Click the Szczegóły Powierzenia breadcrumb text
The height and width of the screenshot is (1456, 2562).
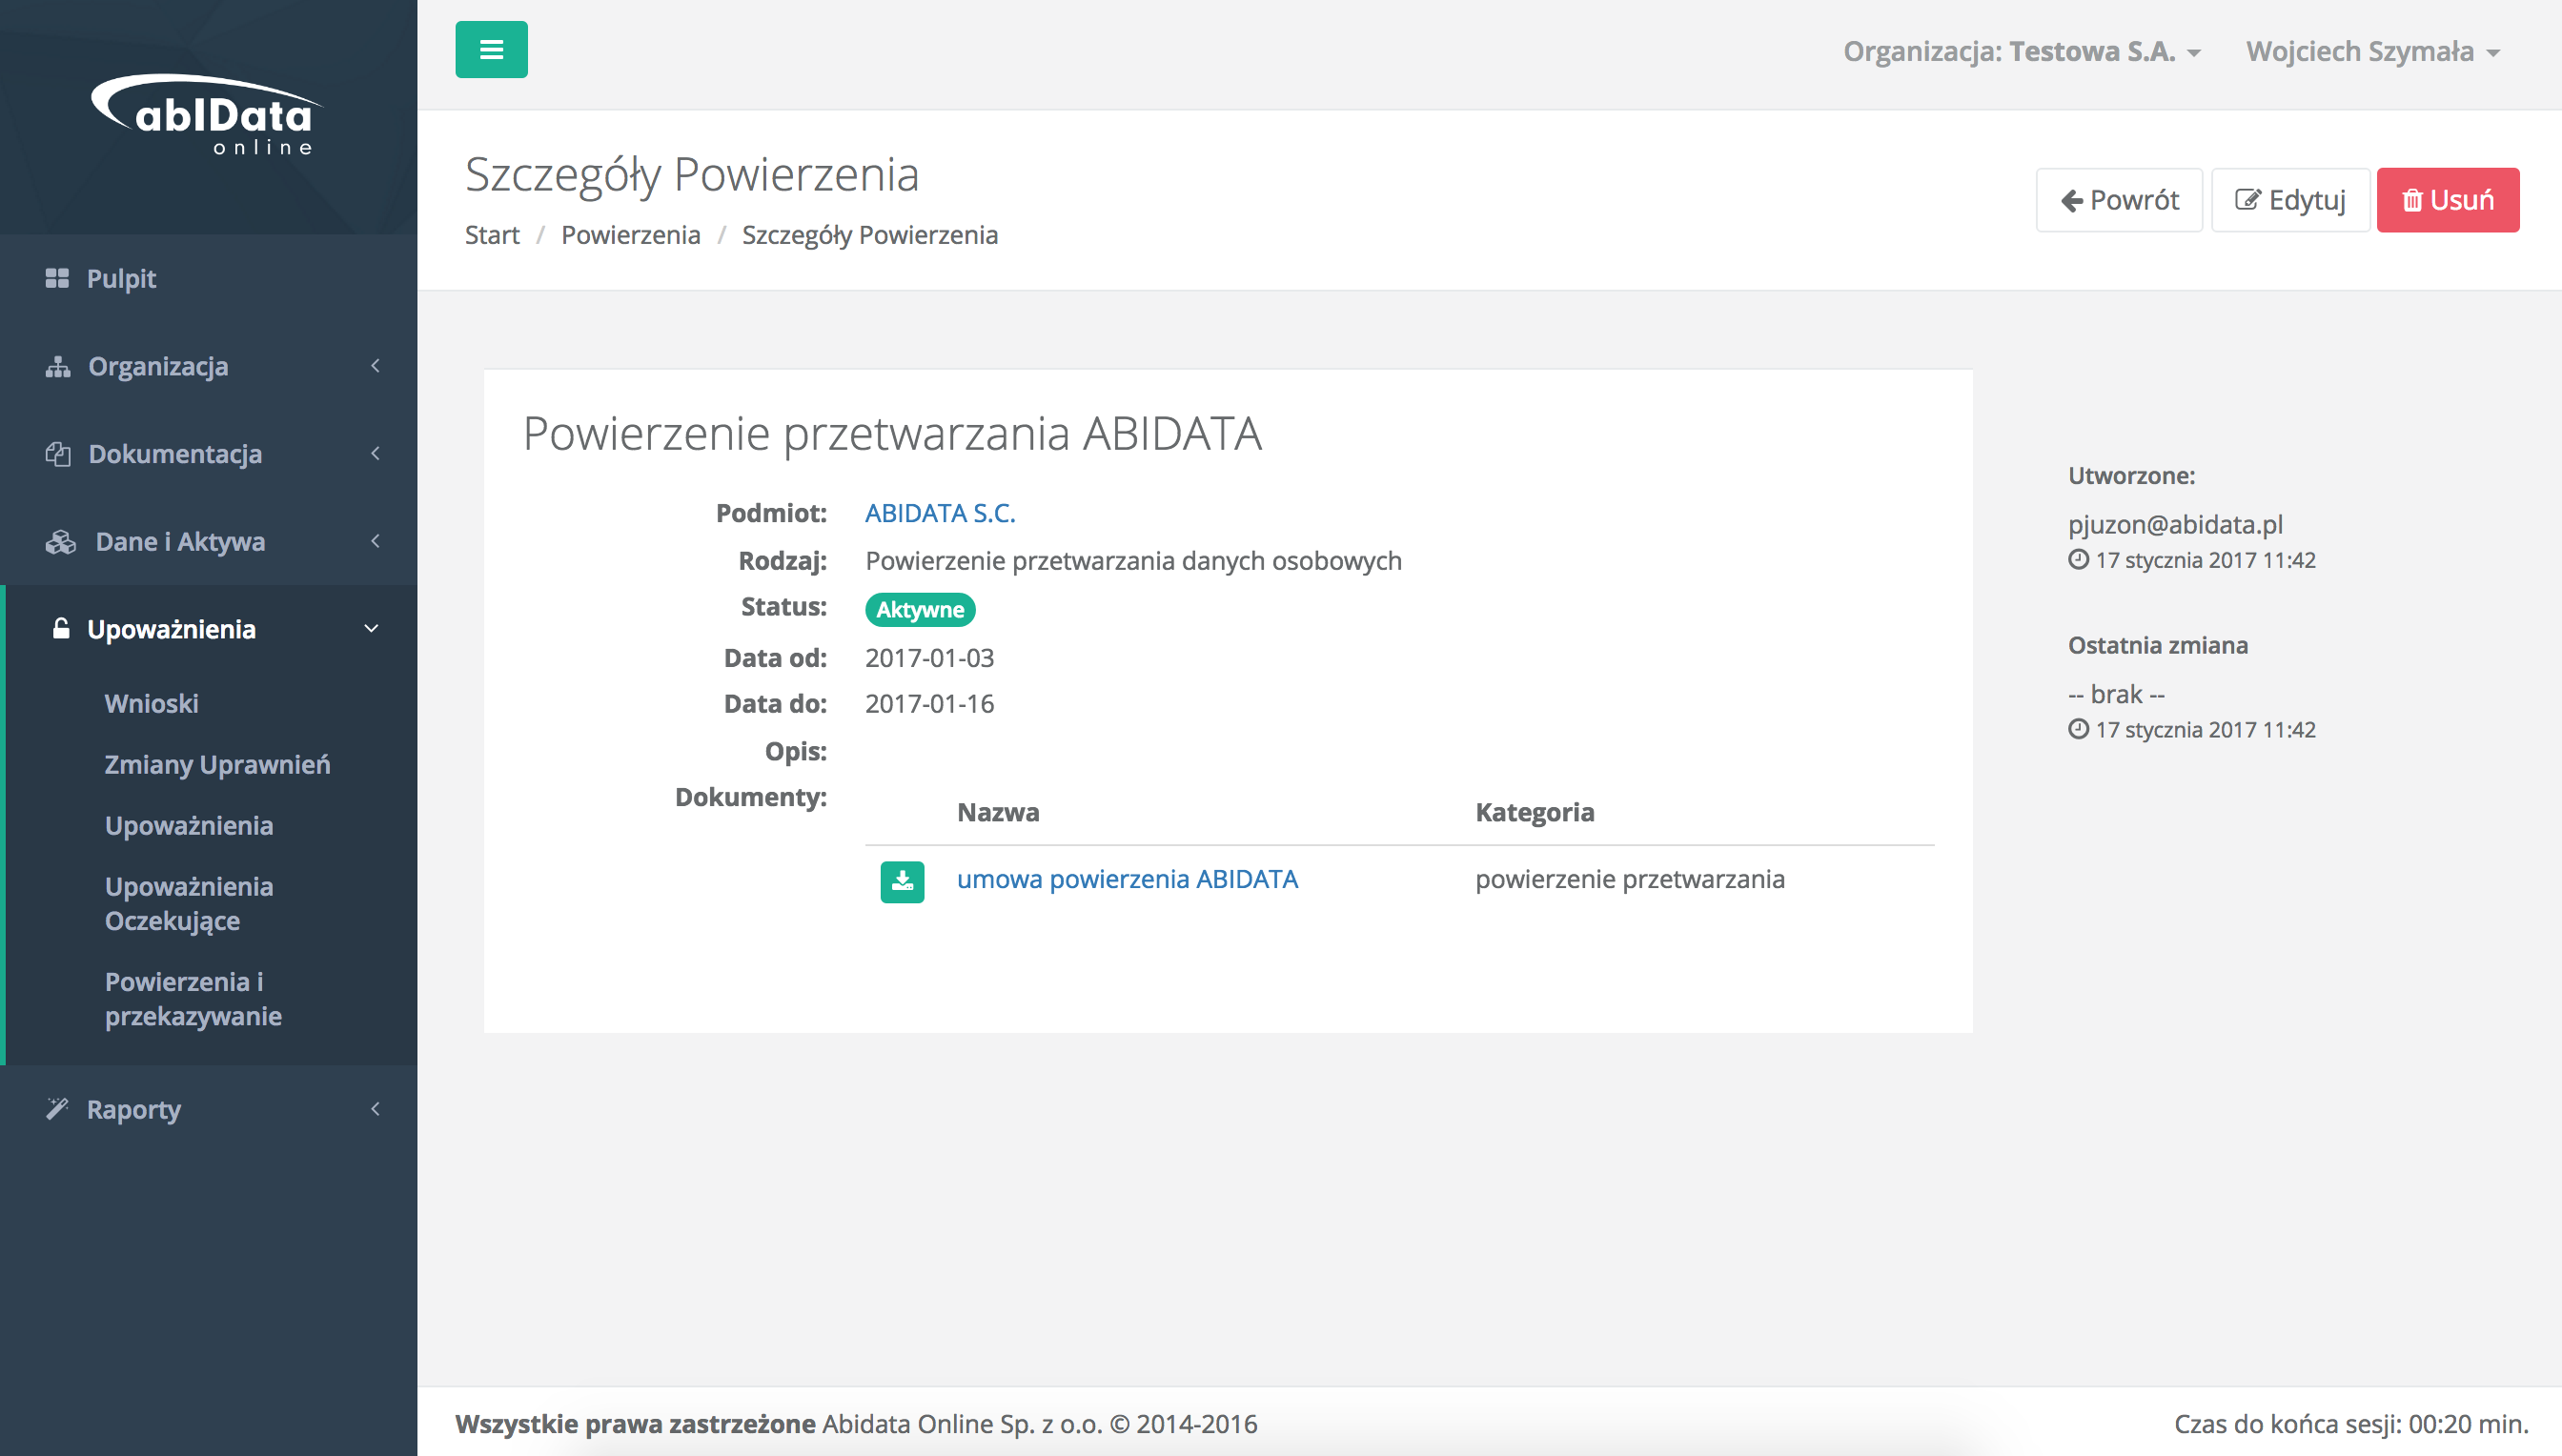870,235
